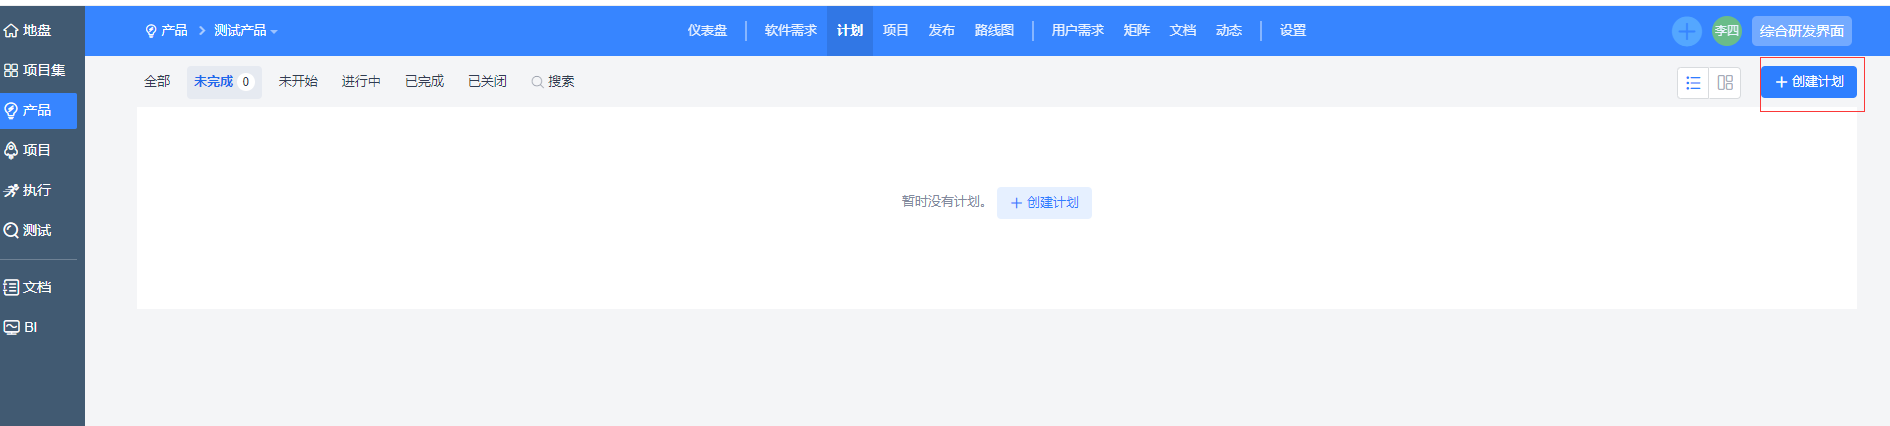Screen dimensions: 1890x426
Task: Open the 矩阵 tab
Action: pos(1137,31)
